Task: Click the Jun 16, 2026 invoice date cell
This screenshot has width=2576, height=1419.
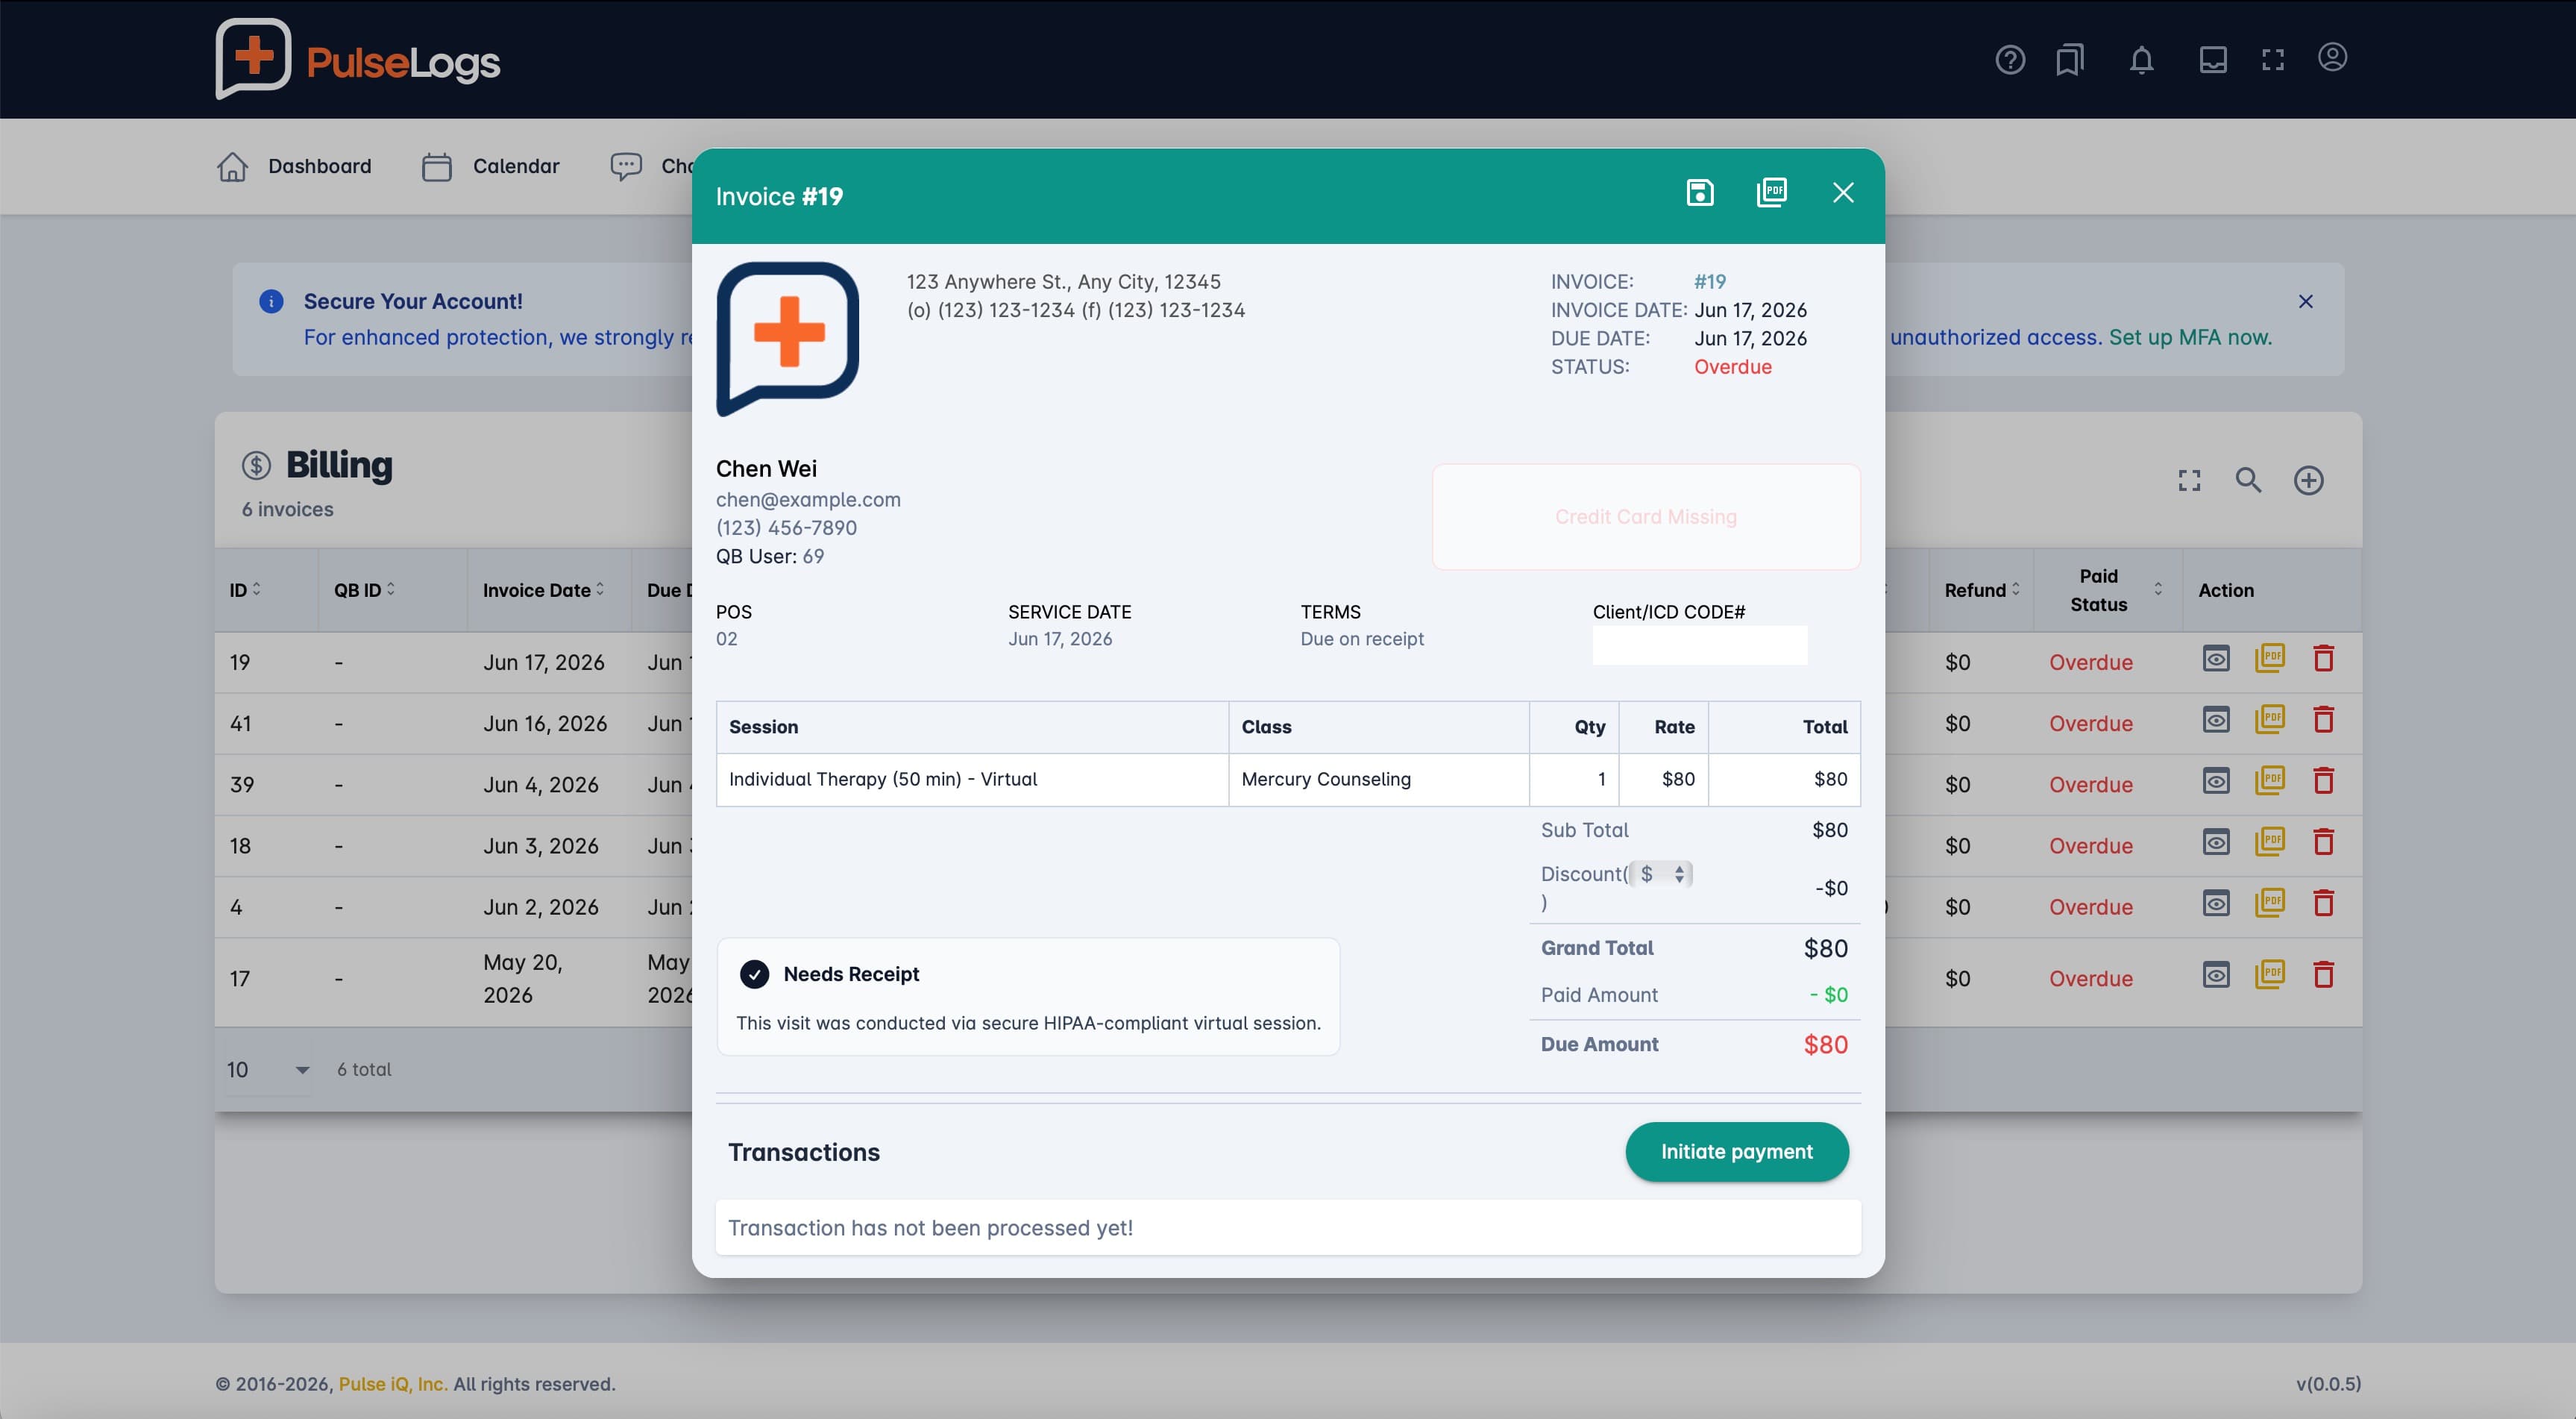Action: click(x=545, y=723)
